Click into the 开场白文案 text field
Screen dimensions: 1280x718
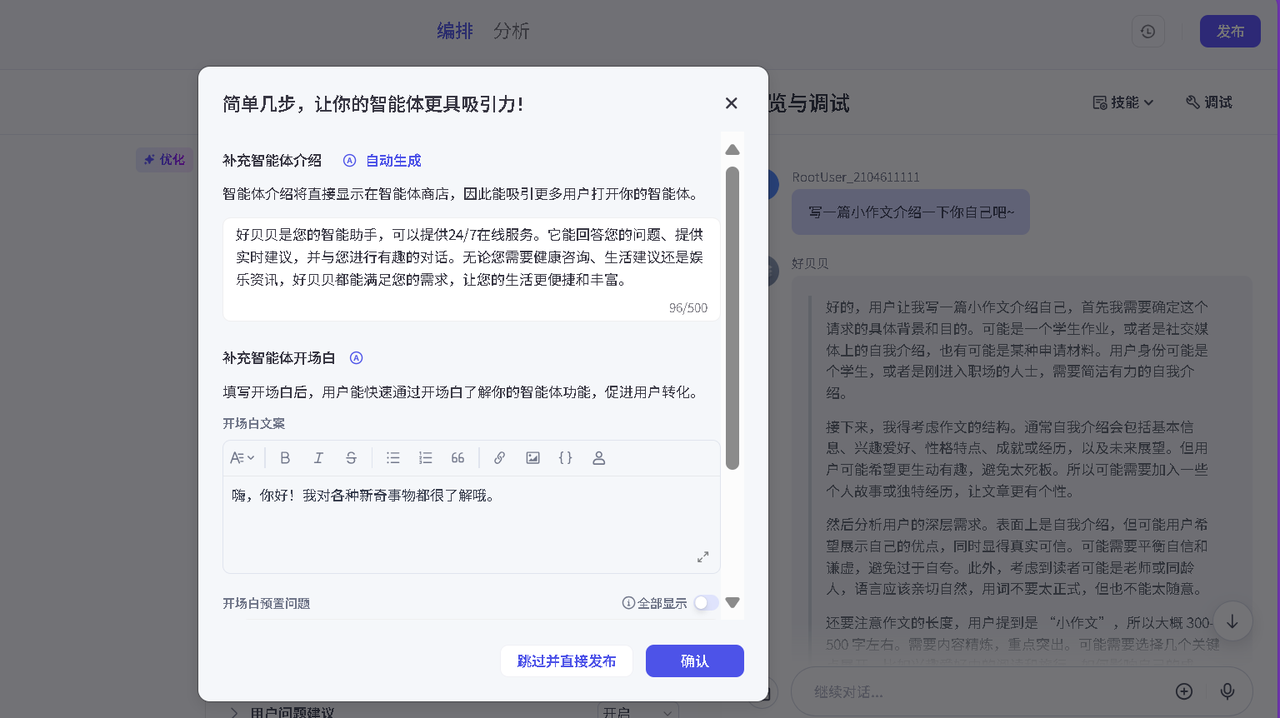point(471,523)
